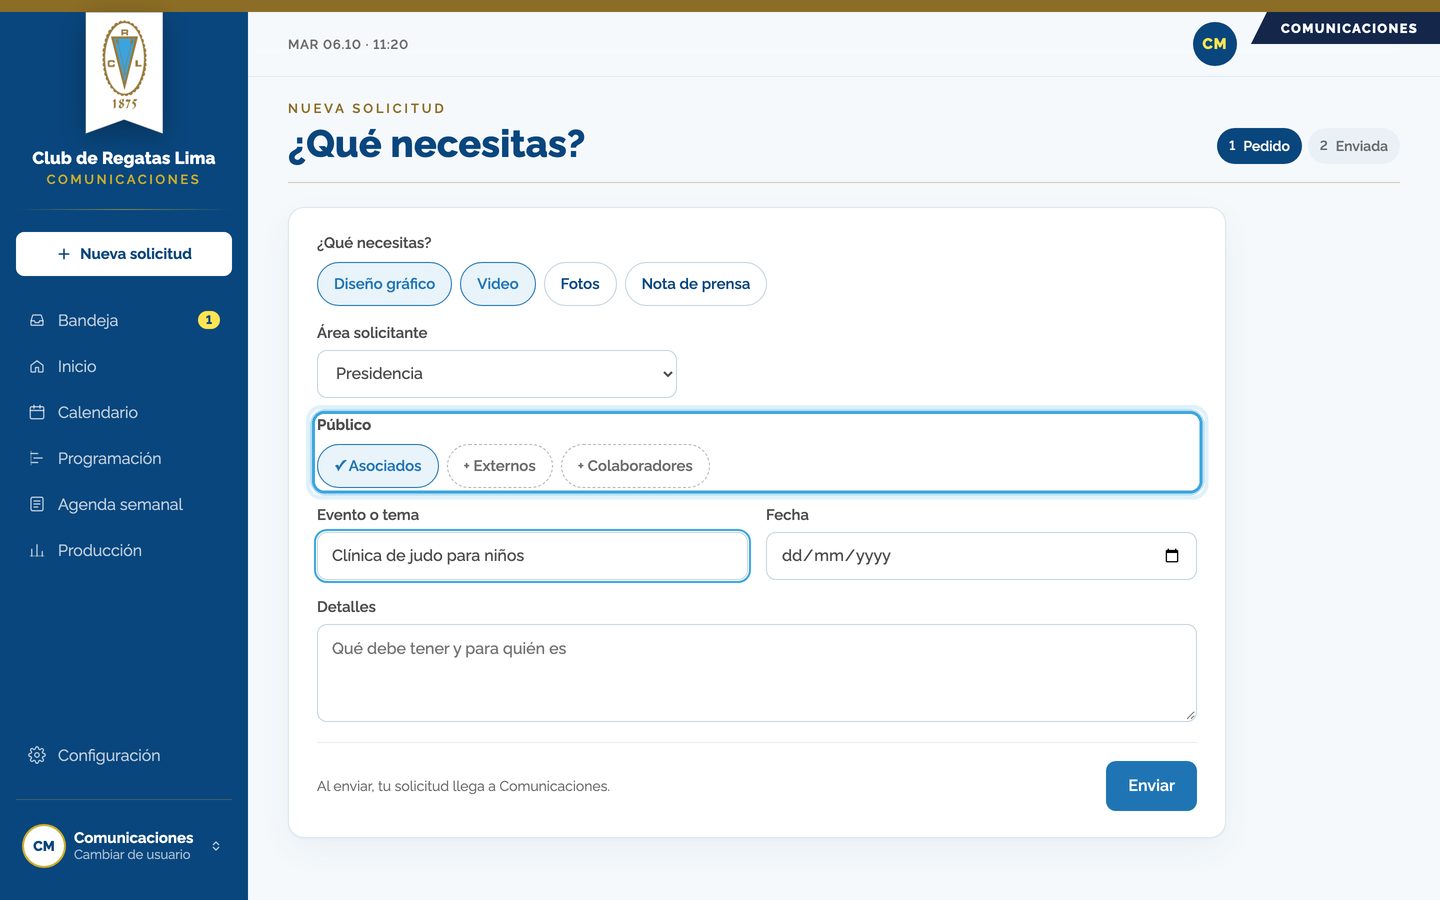The height and width of the screenshot is (900, 1440).
Task: Open the Área solicitante dropdown
Action: click(497, 374)
